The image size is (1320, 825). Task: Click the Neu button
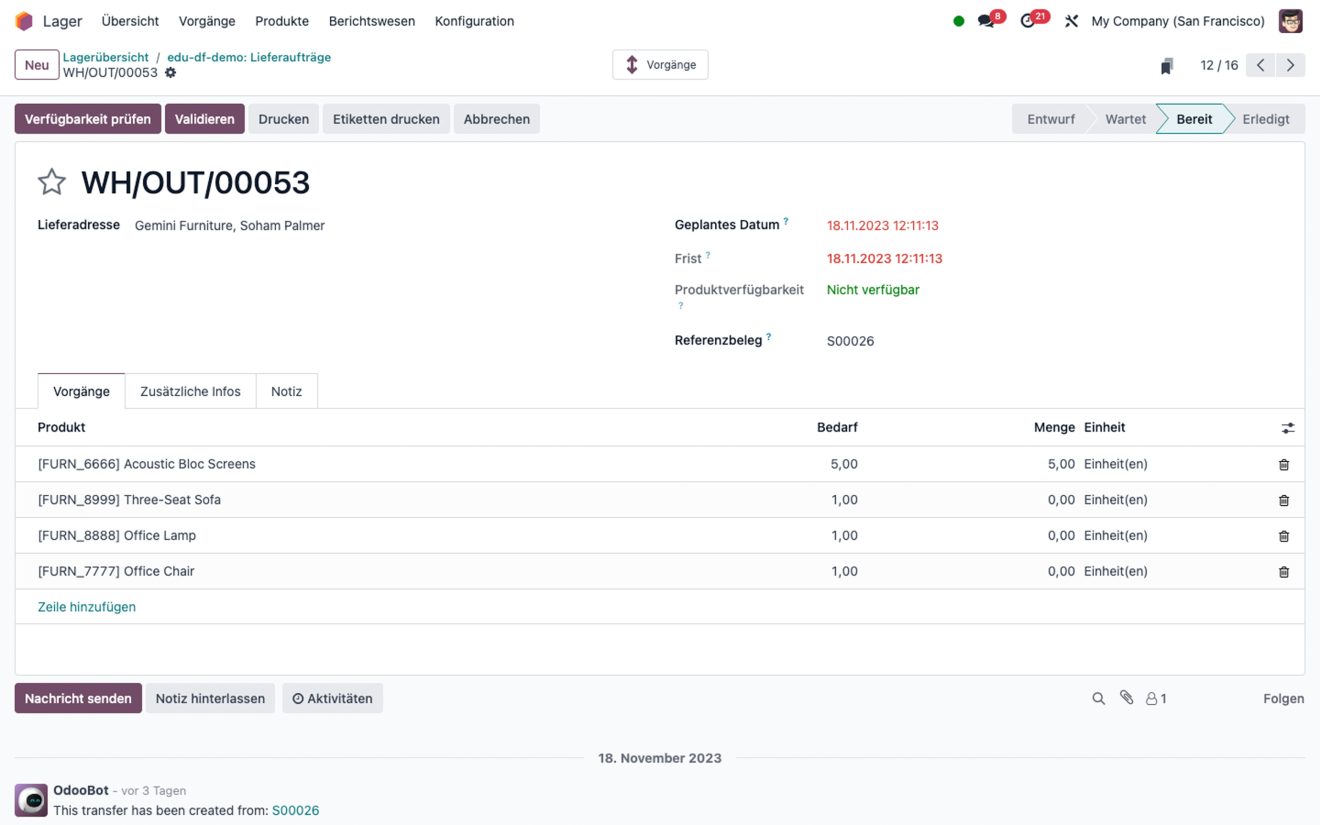point(37,65)
